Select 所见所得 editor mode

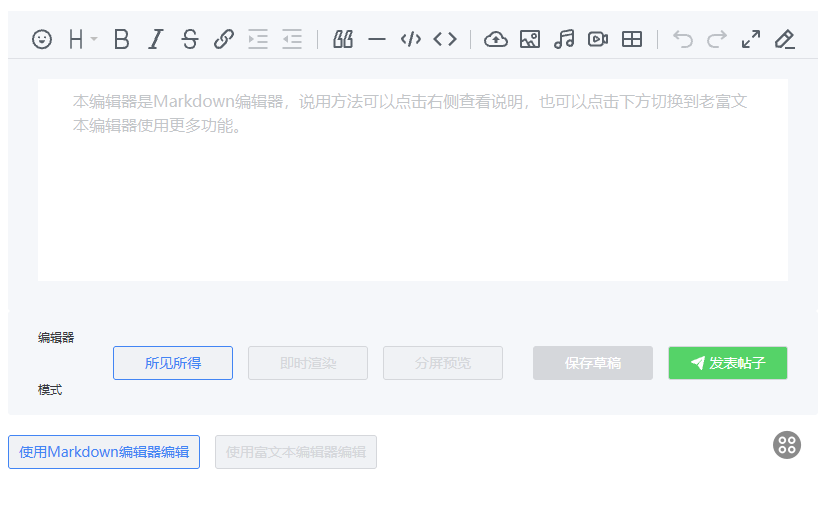tap(173, 363)
